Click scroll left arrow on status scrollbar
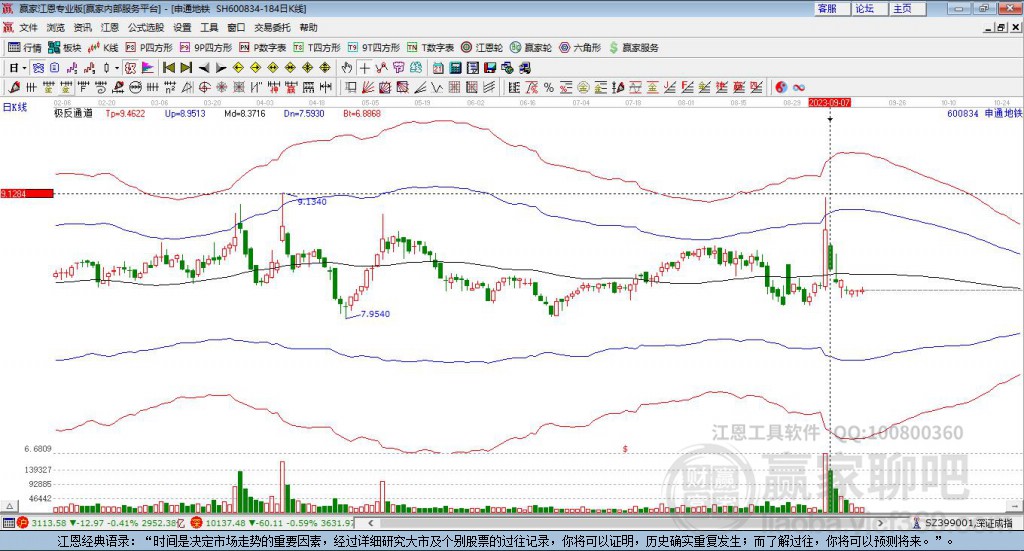This screenshot has height=551, width=1024. point(371,522)
